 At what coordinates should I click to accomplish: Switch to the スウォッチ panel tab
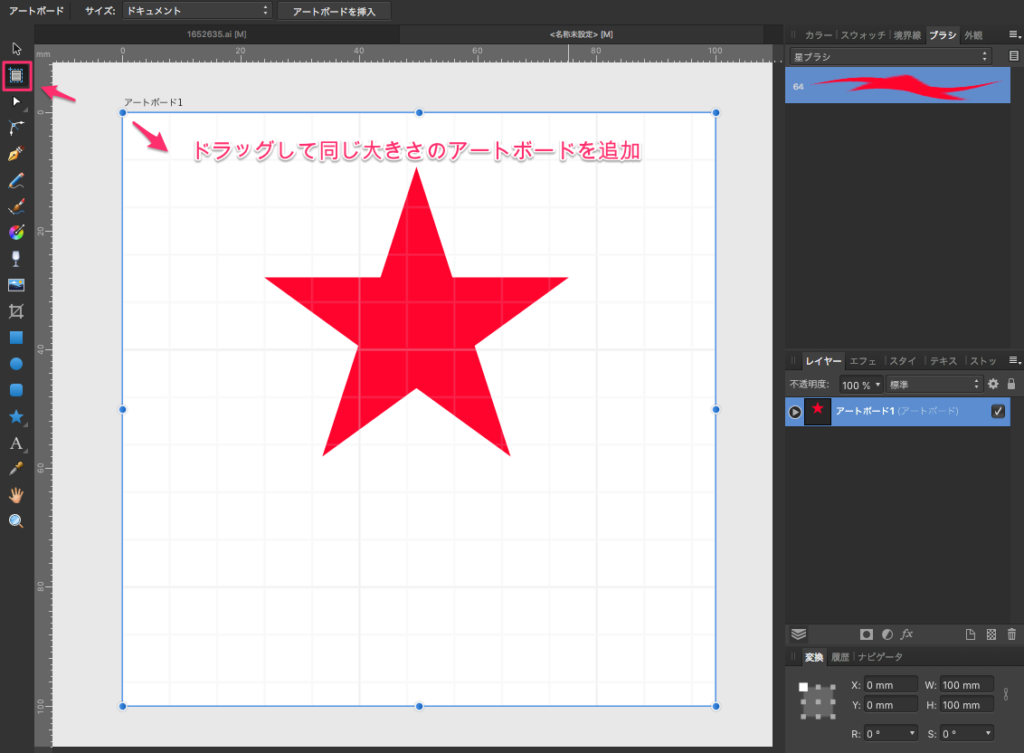click(861, 35)
